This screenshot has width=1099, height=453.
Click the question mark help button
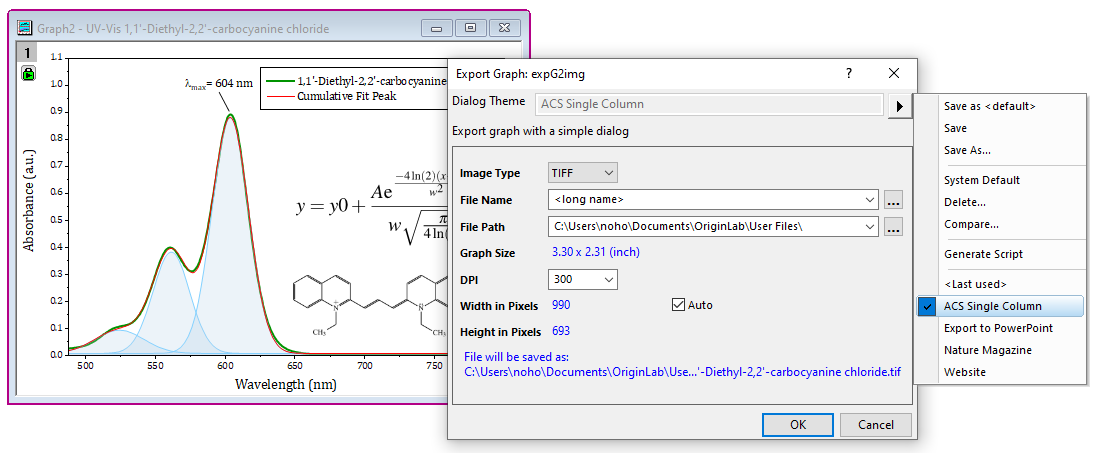click(x=848, y=74)
